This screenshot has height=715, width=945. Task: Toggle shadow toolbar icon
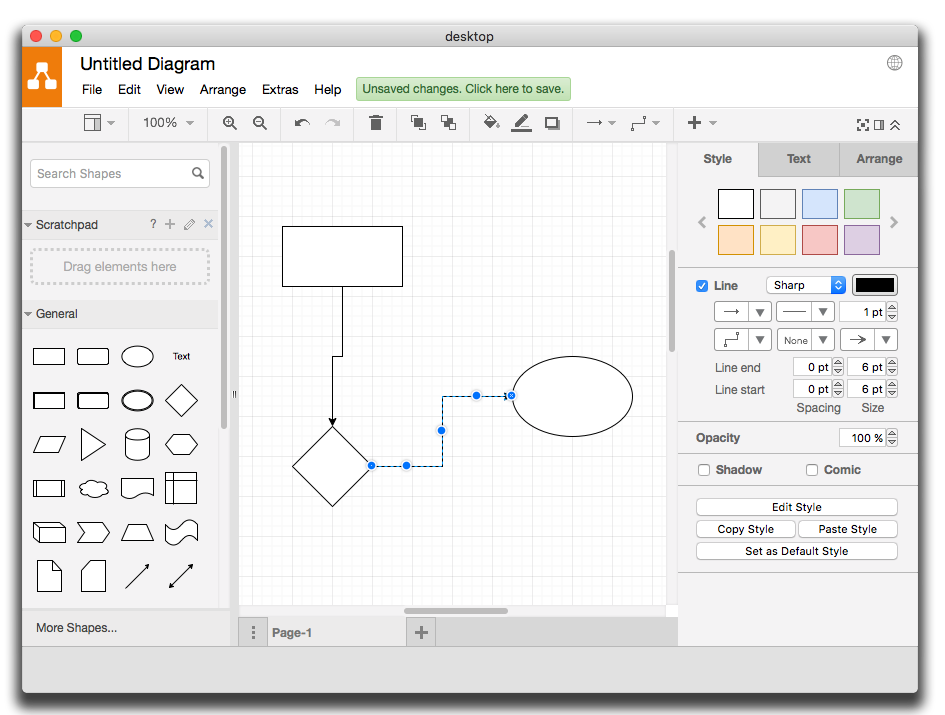coord(552,123)
